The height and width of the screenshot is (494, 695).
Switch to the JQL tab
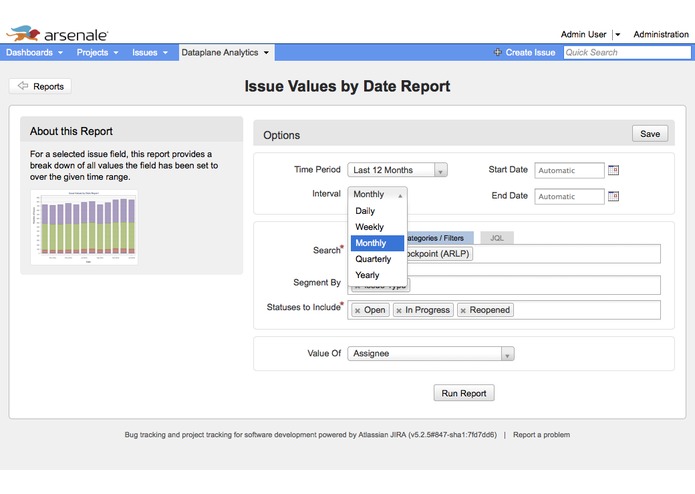click(497, 238)
